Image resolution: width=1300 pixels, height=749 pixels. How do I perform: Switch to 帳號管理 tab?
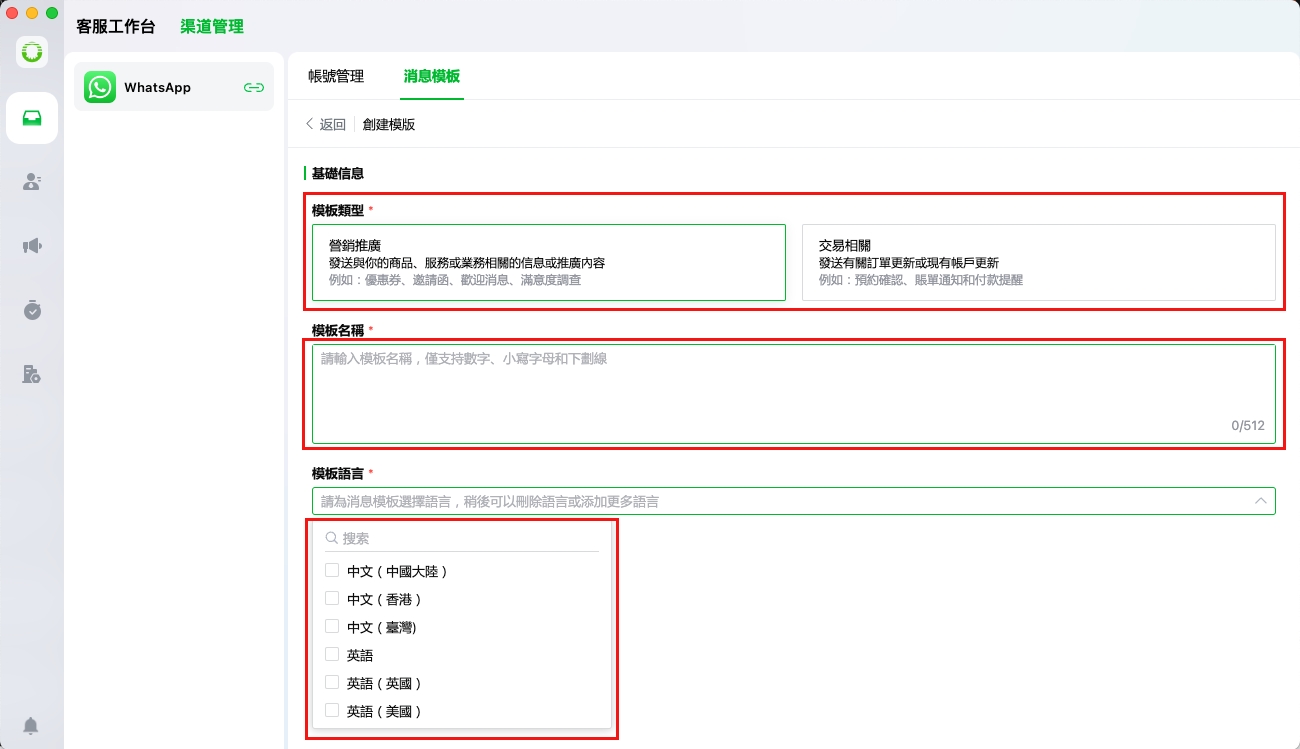point(336,77)
